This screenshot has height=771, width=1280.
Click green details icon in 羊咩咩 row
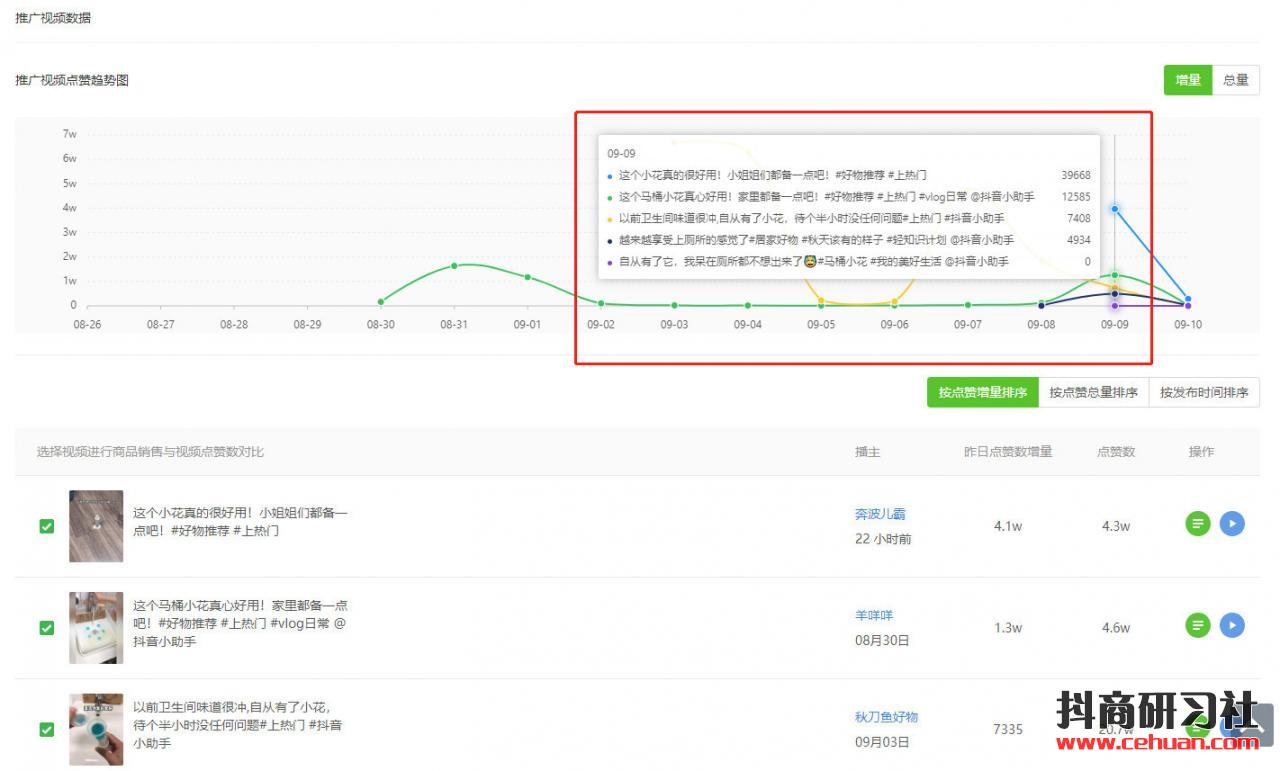[1197, 626]
